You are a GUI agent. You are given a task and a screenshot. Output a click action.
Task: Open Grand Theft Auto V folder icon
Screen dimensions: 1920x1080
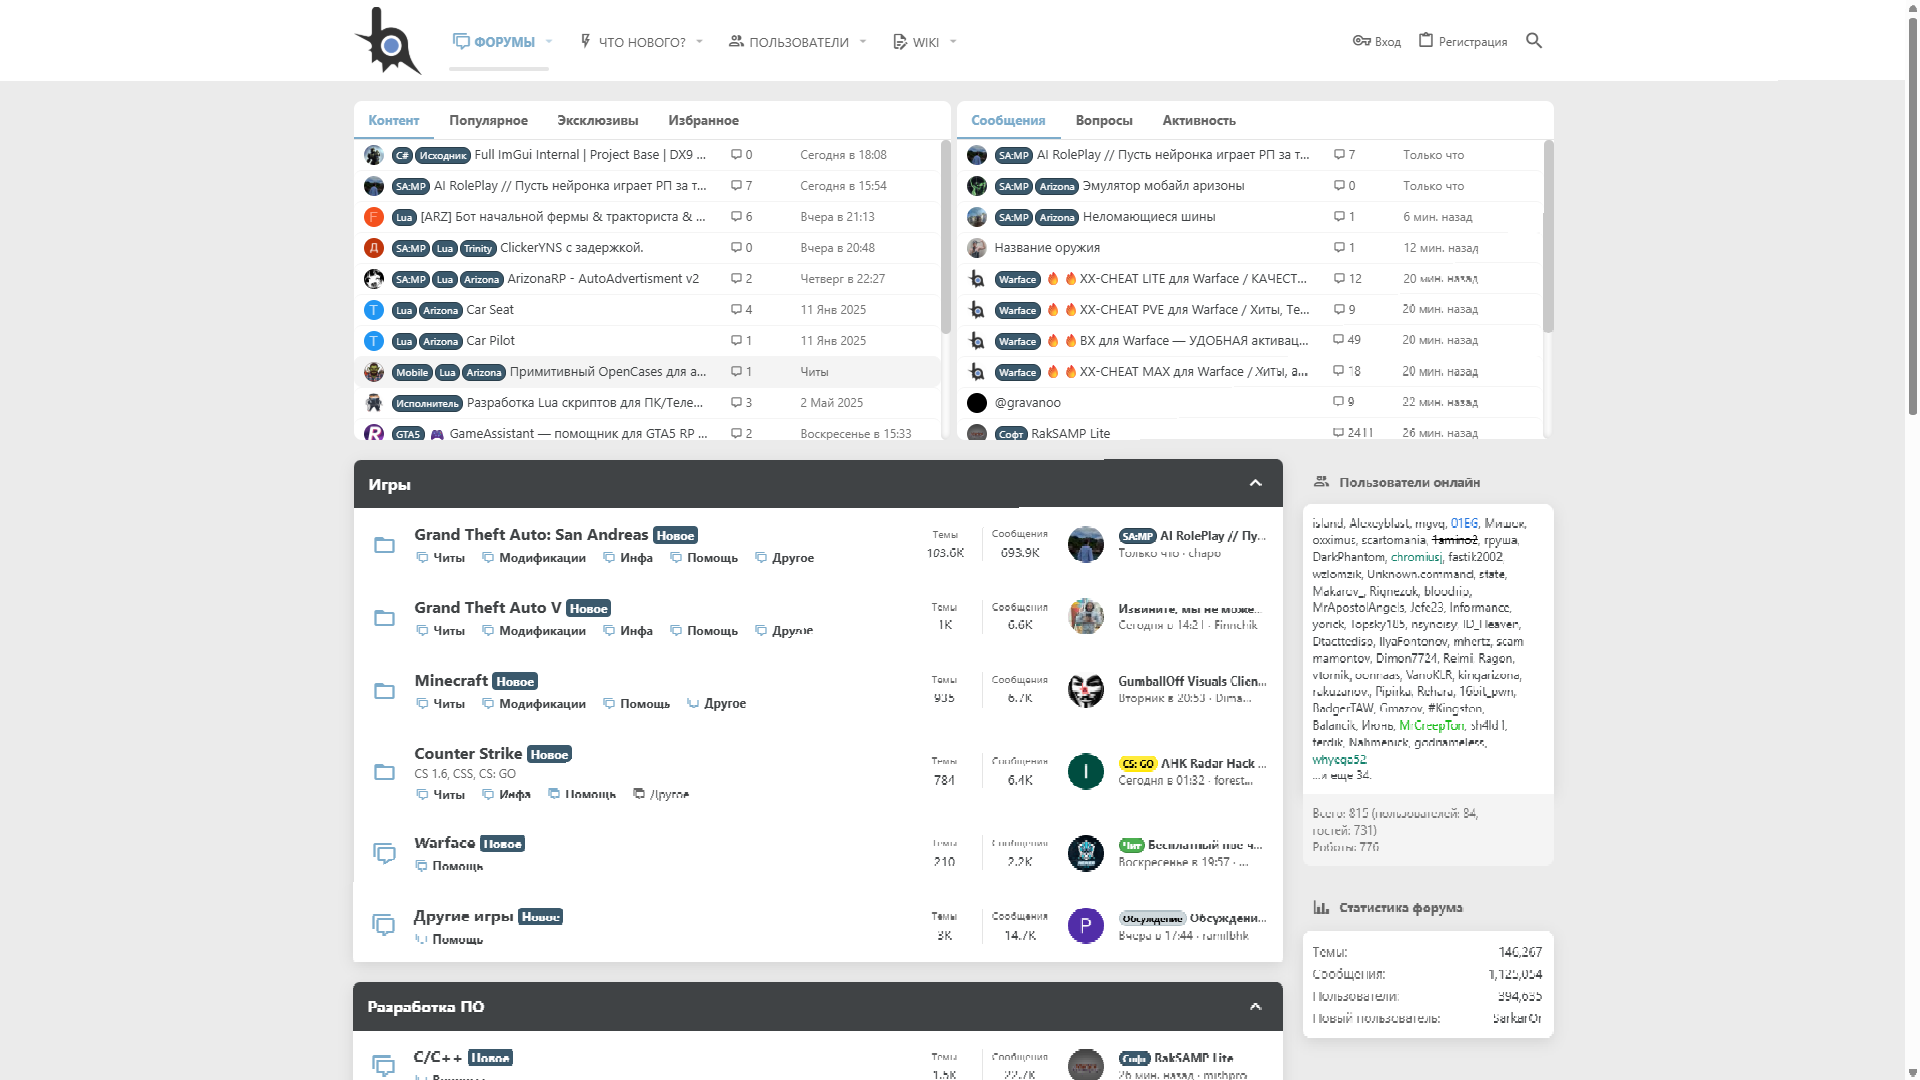click(x=384, y=618)
